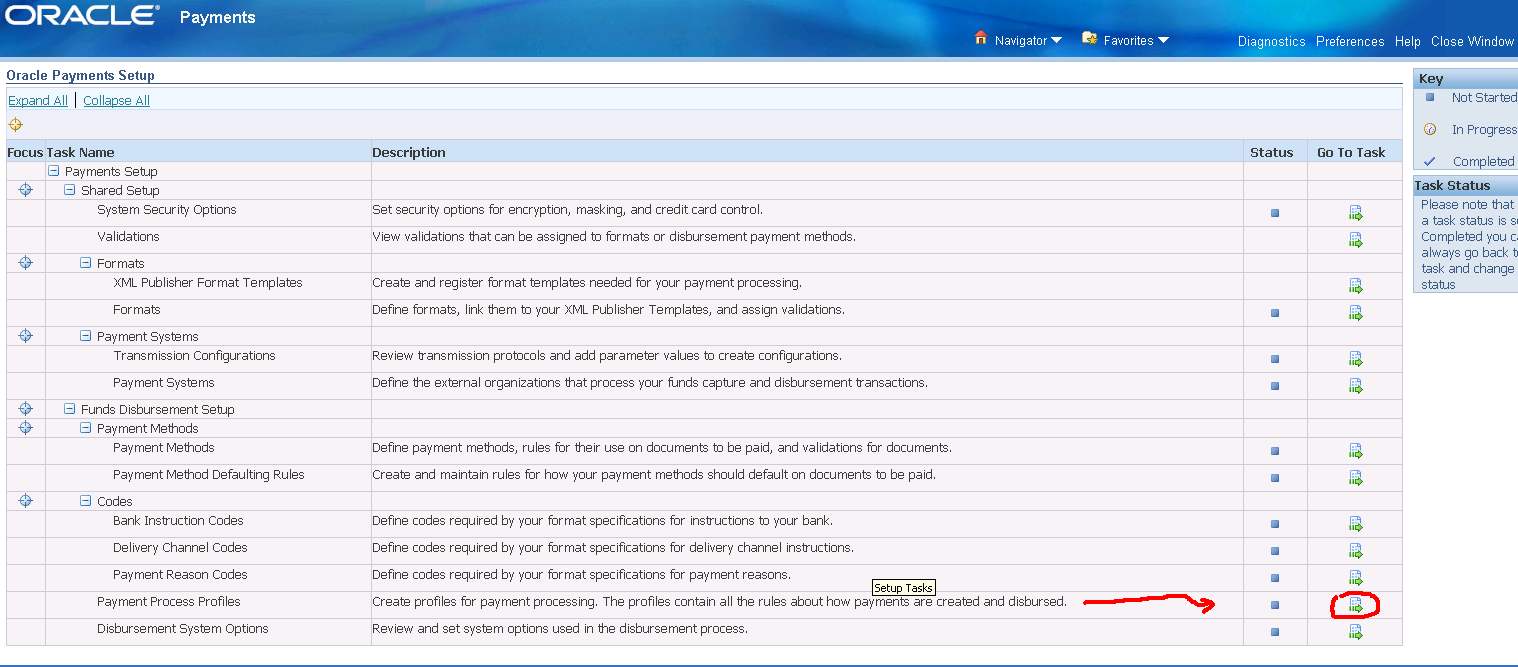Select the Transmission Configurations task name
1518x667 pixels.
[x=194, y=356]
